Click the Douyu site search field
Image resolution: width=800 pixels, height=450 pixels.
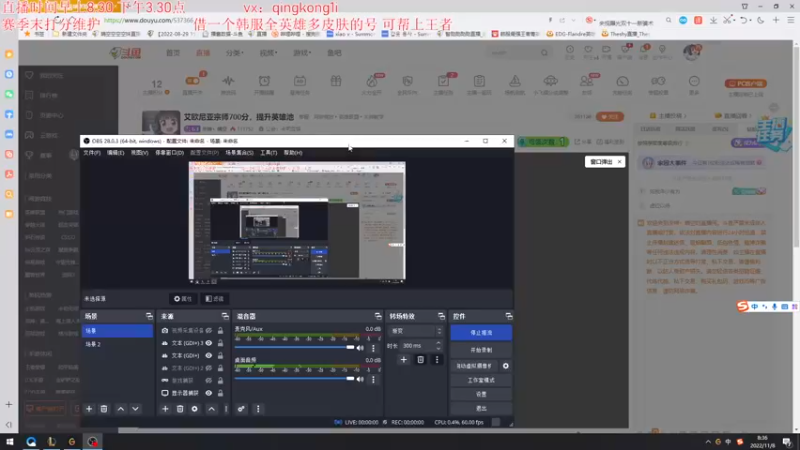coord(513,53)
